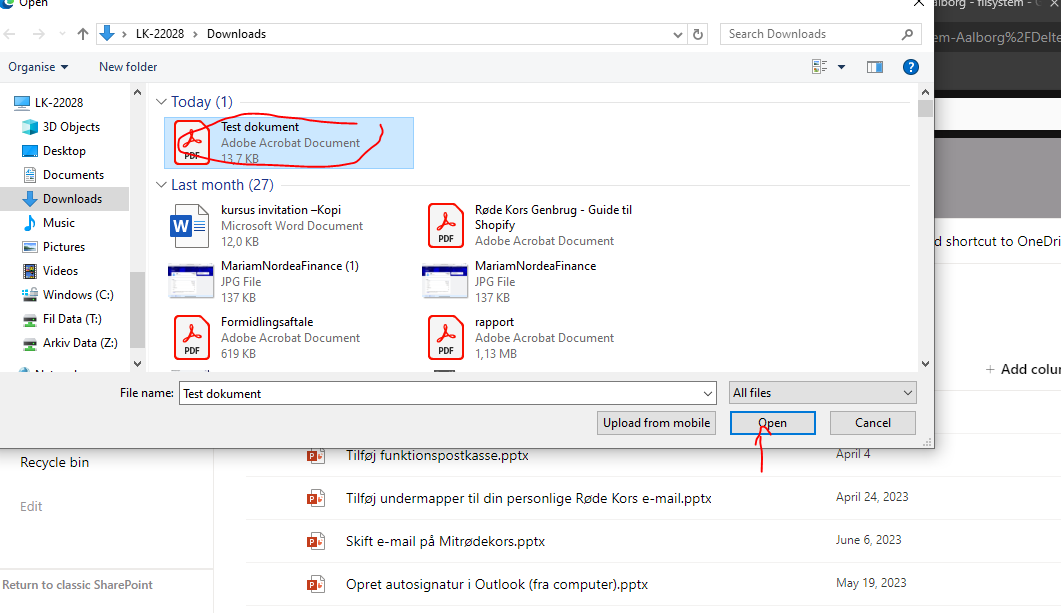
Task: Open the Organise menu
Action: [x=38, y=67]
